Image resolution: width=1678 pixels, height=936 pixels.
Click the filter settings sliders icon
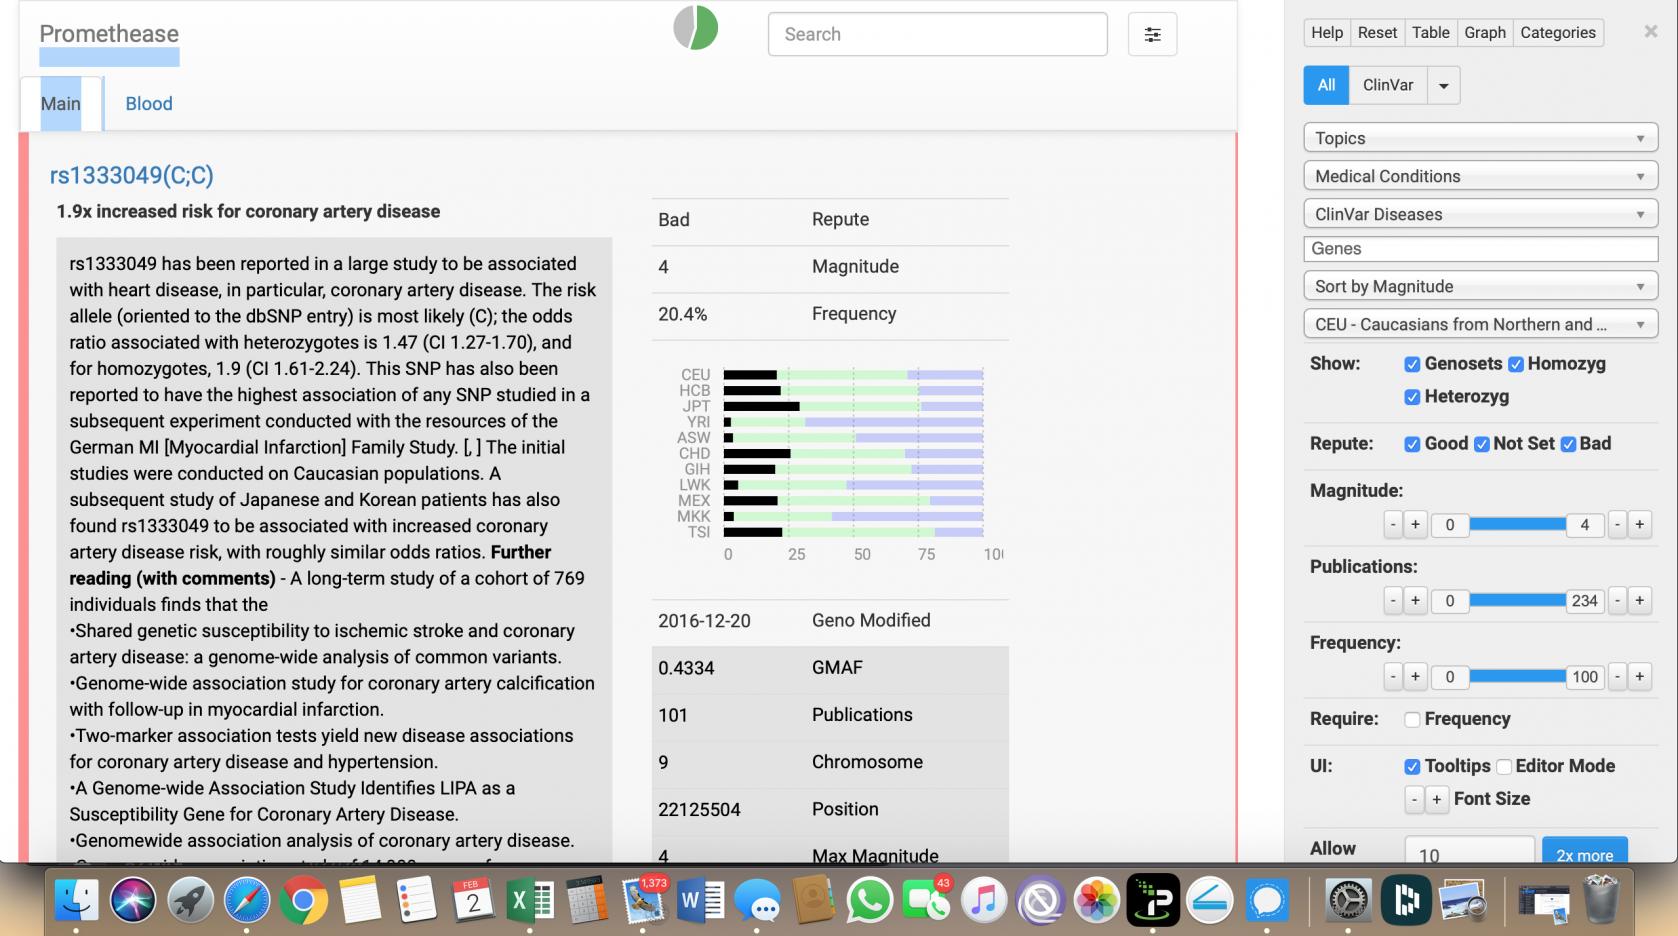[x=1152, y=35]
